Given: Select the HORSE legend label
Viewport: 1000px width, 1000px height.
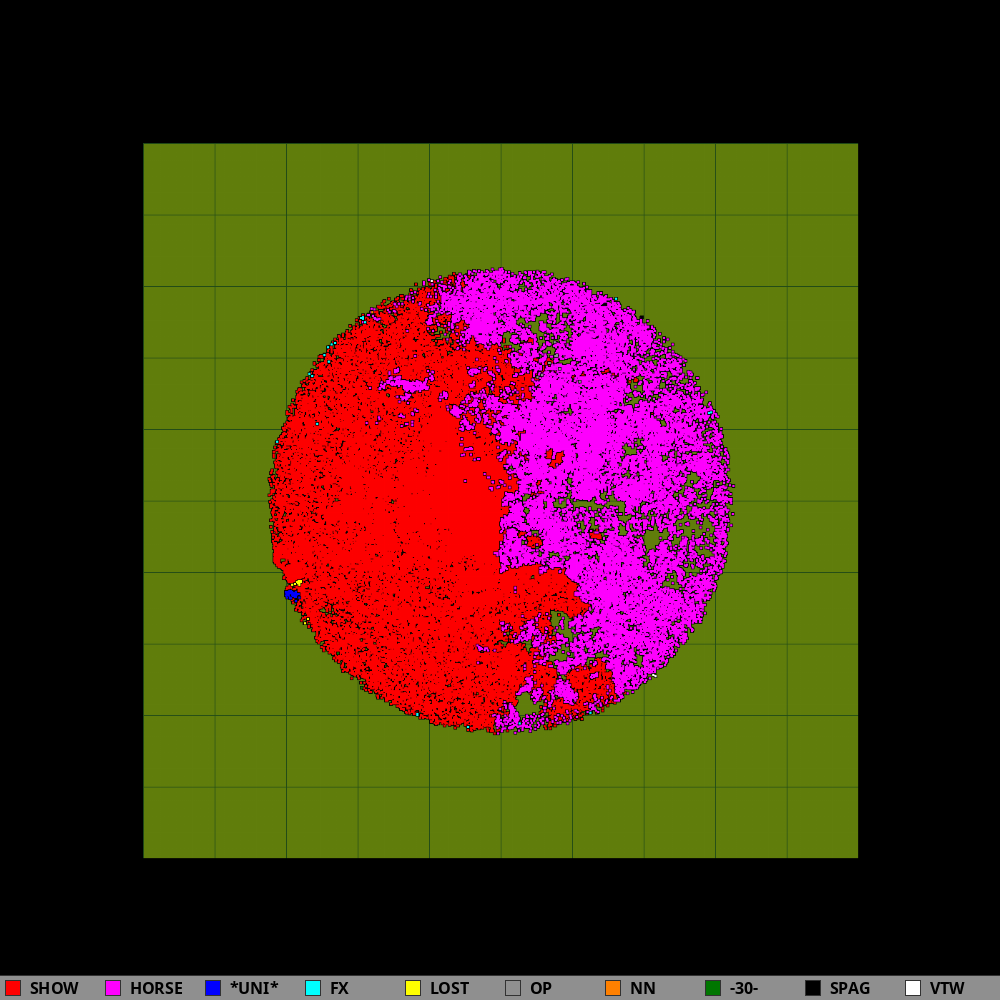Looking at the screenshot, I should pyautogui.click(x=156, y=988).
